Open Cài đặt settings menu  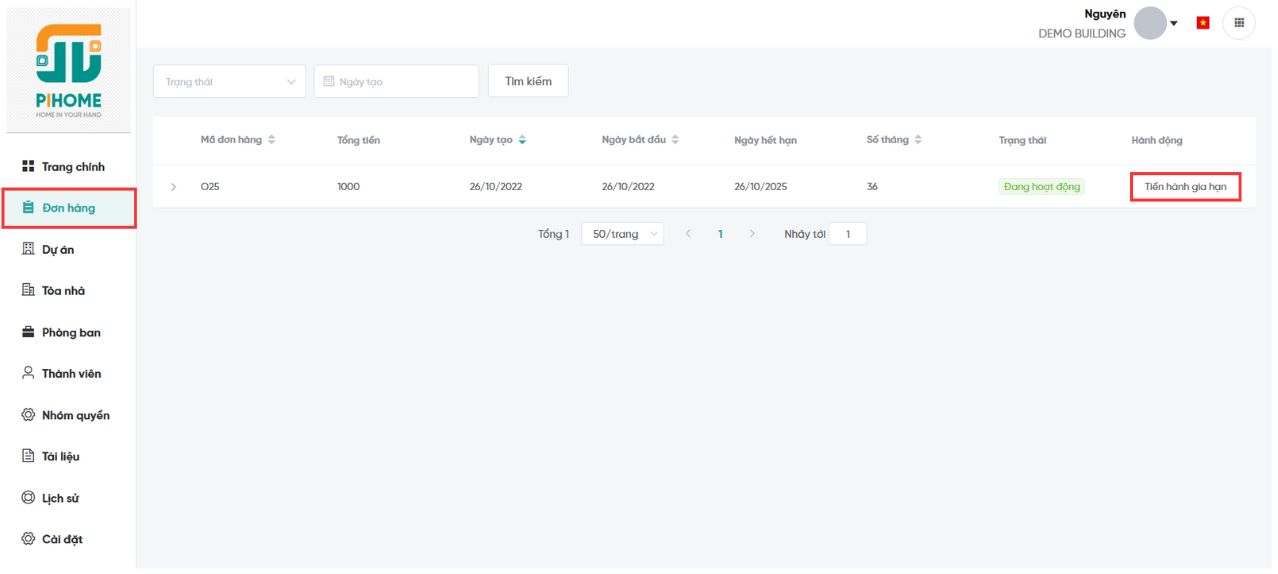(x=62, y=540)
